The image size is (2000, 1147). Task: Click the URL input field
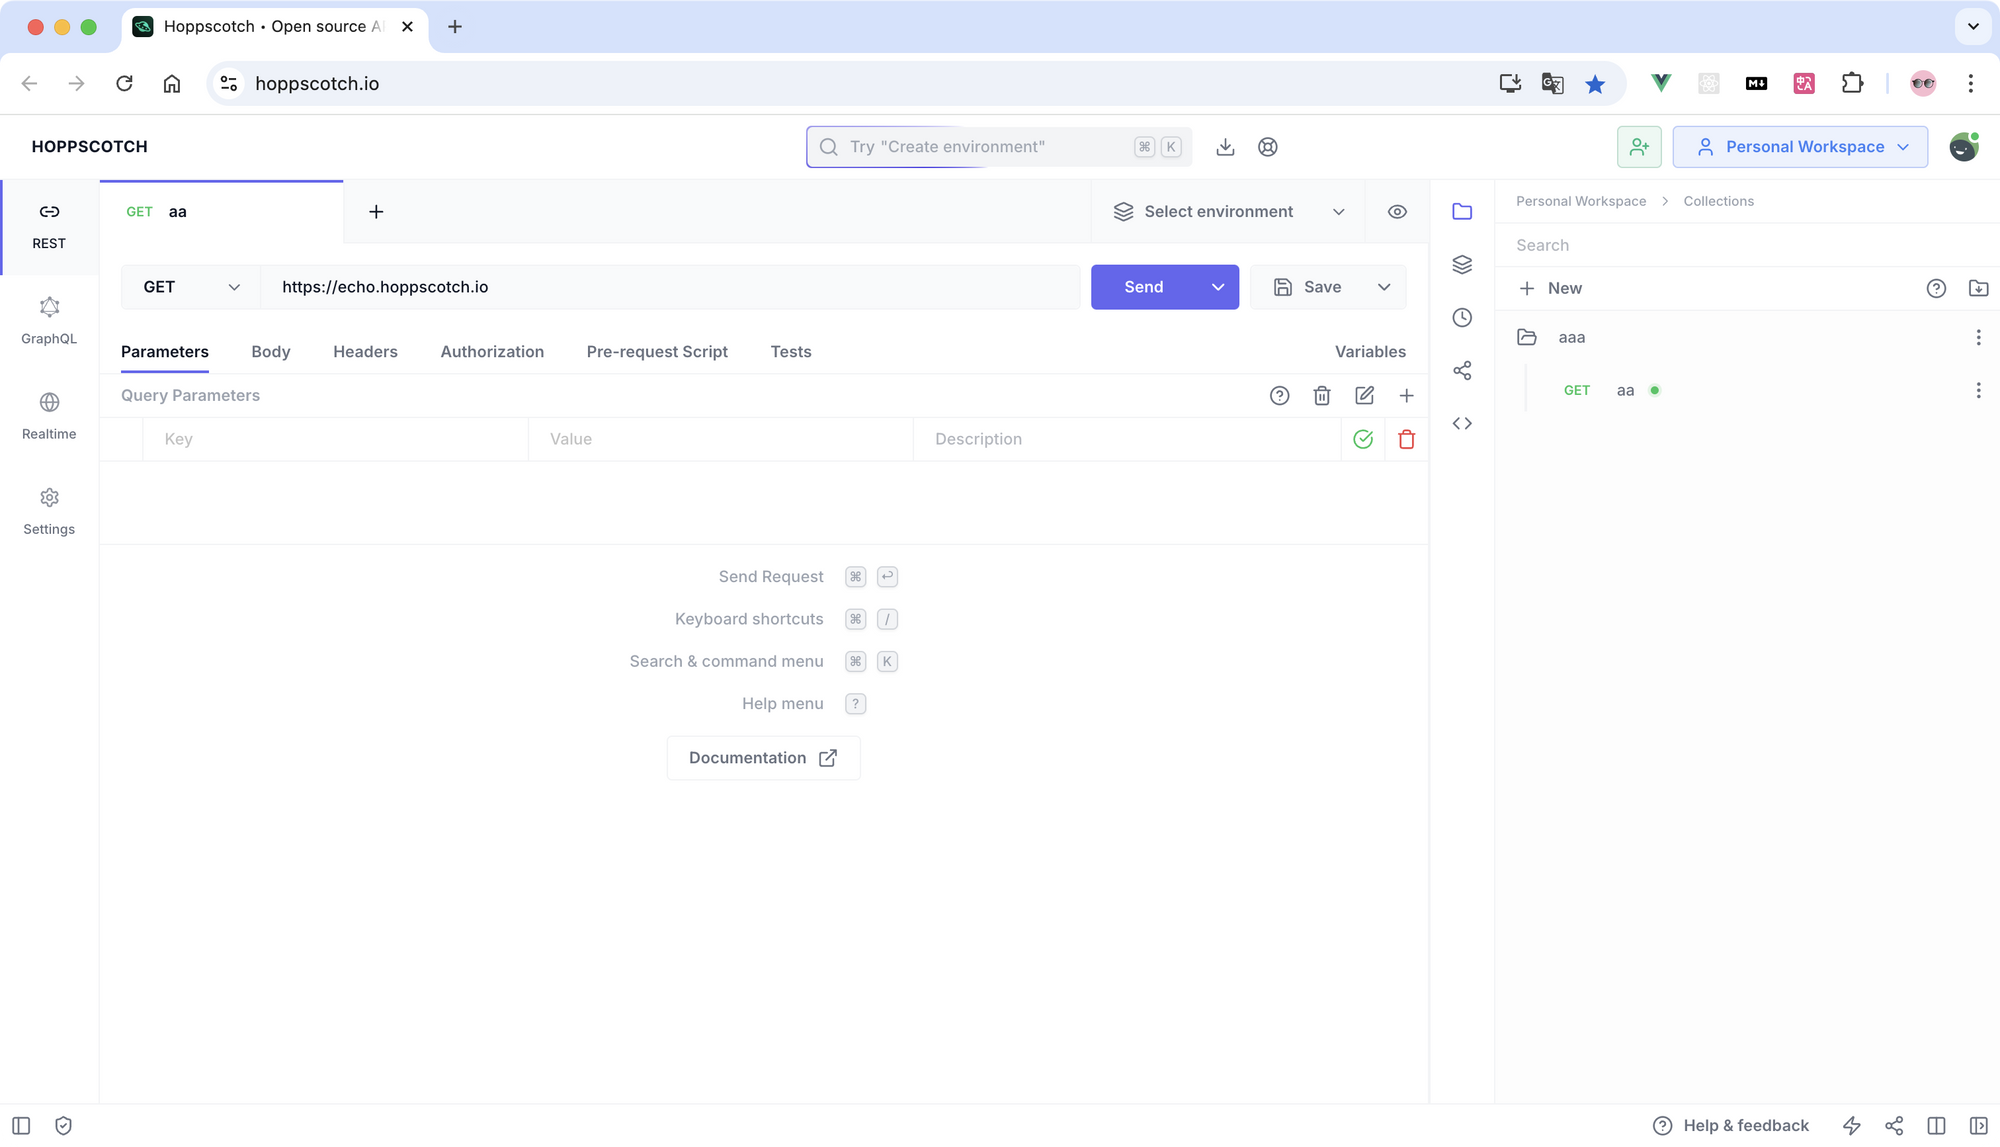(672, 286)
